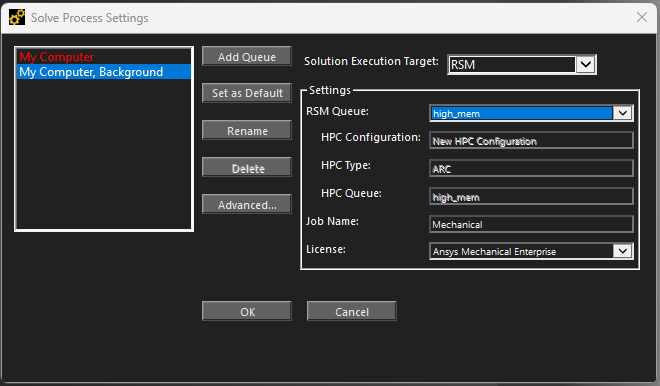Close the Solve Process Settings window

pos(642,17)
